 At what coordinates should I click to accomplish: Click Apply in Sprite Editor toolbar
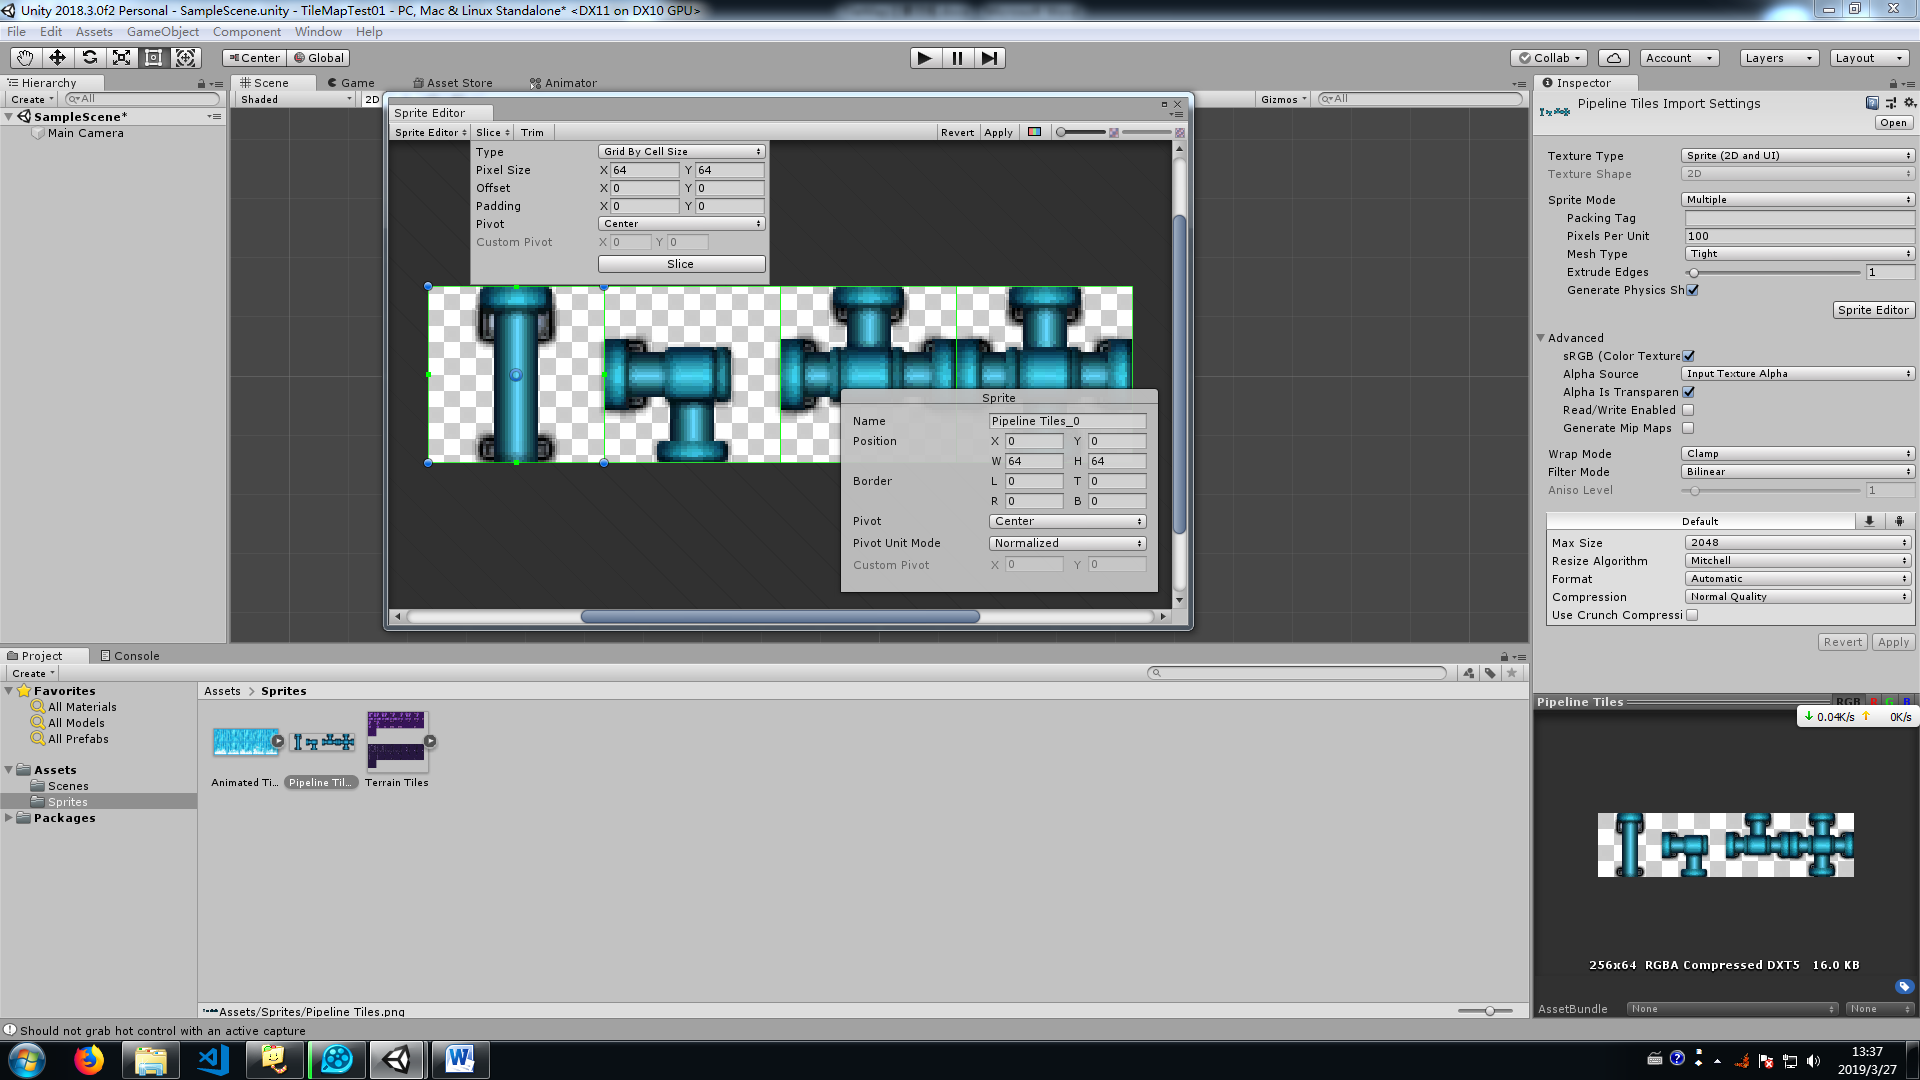pos(998,132)
